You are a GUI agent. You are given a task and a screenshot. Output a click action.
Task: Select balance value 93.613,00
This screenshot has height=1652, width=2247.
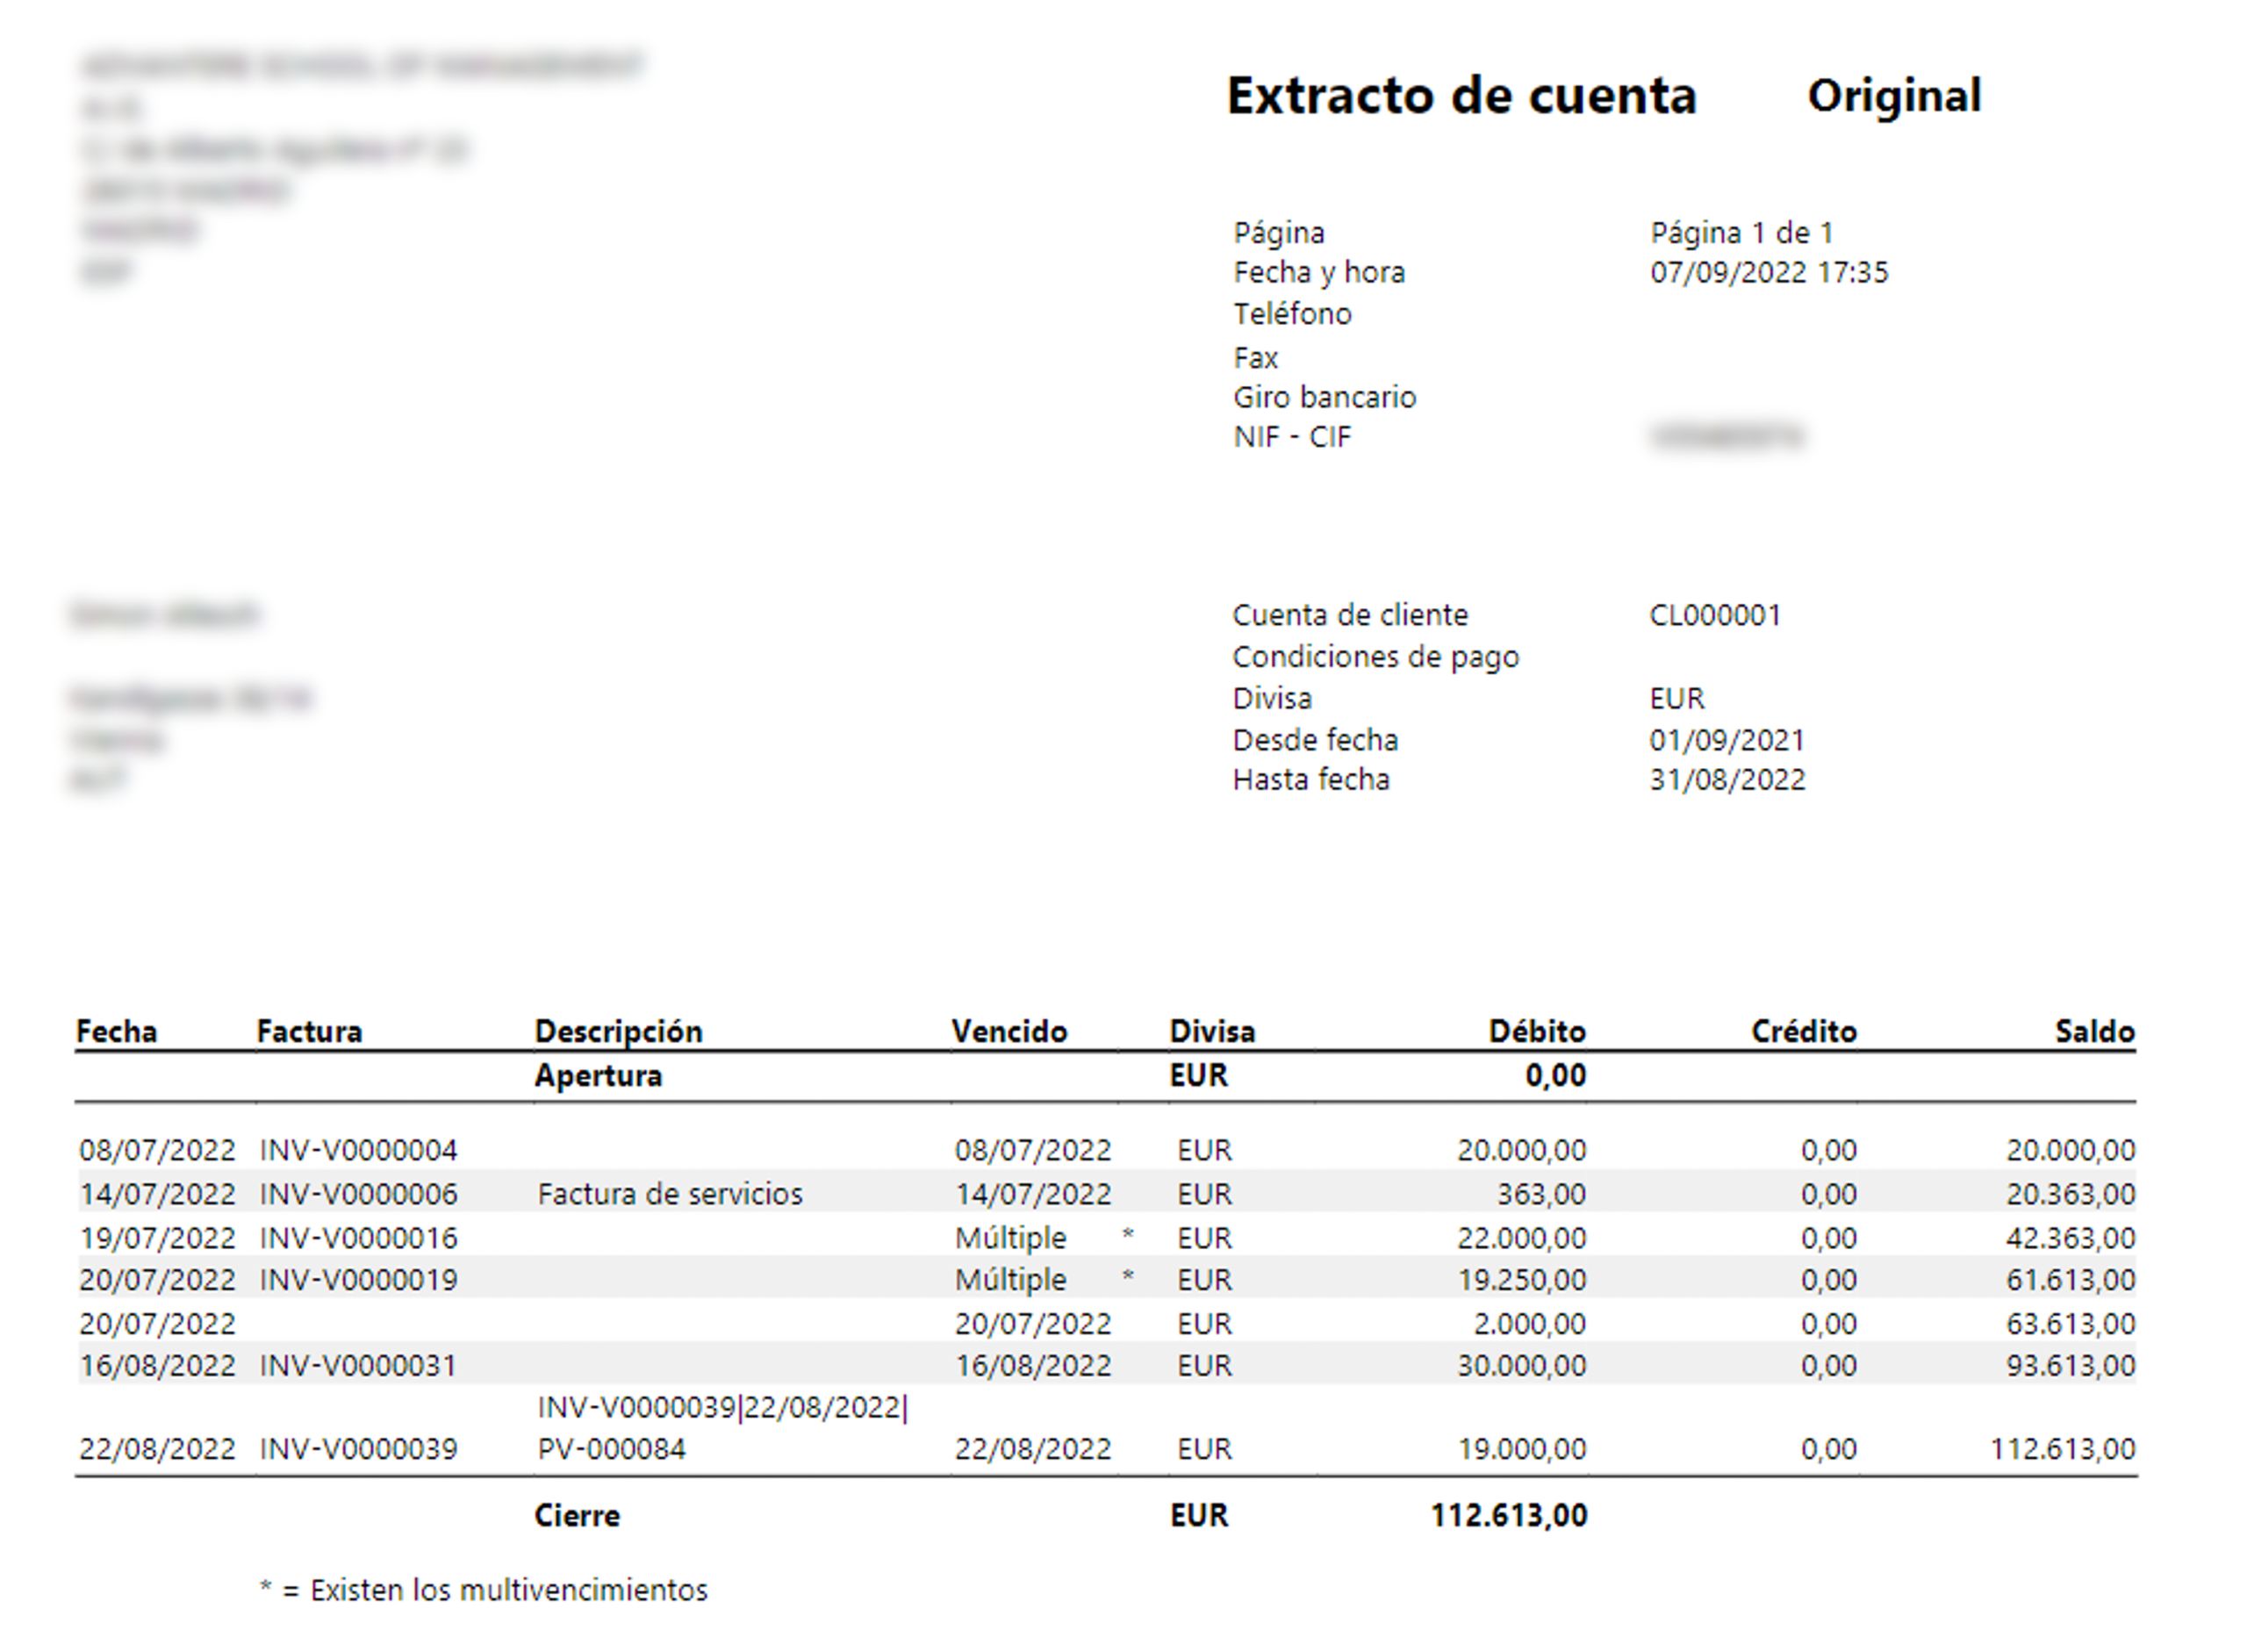[2071, 1366]
